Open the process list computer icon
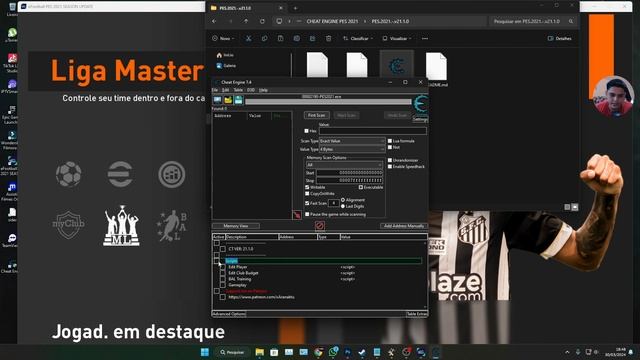Viewport: 640px width, 360px height. 218,100
